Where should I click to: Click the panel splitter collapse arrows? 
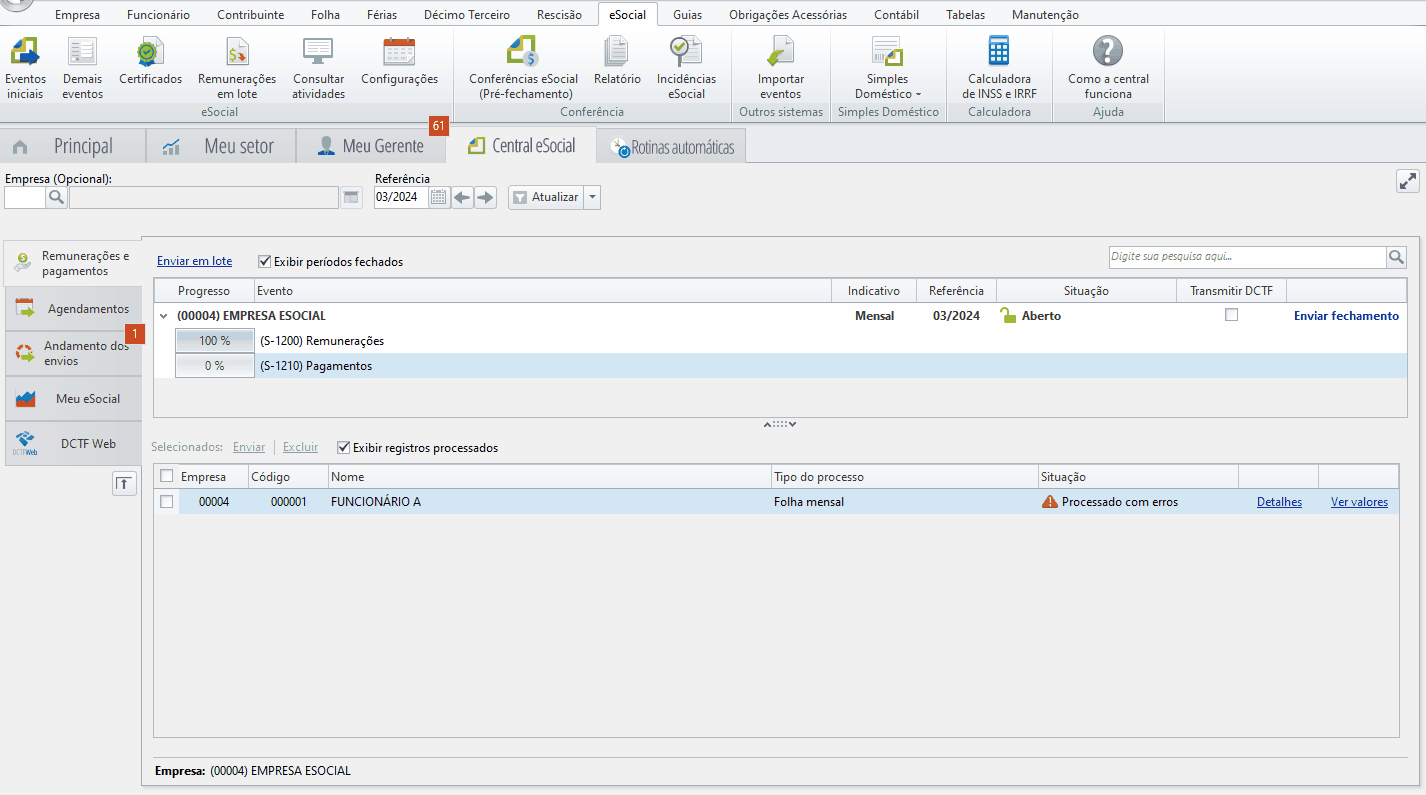[x=780, y=424]
